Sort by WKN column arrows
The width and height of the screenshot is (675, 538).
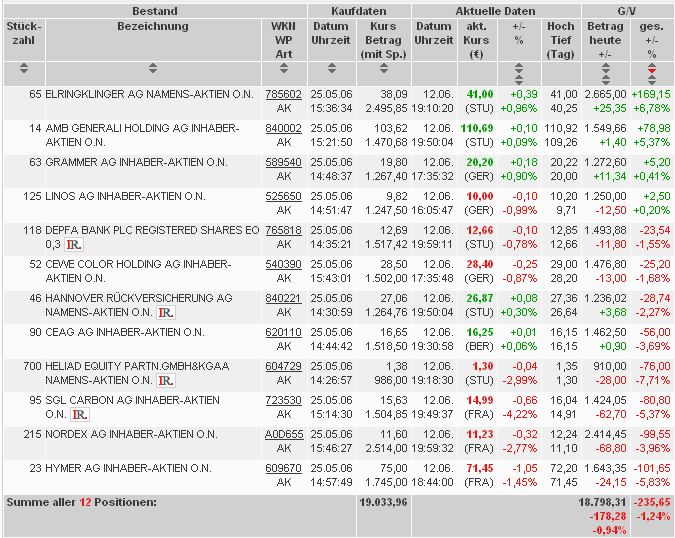[284, 68]
